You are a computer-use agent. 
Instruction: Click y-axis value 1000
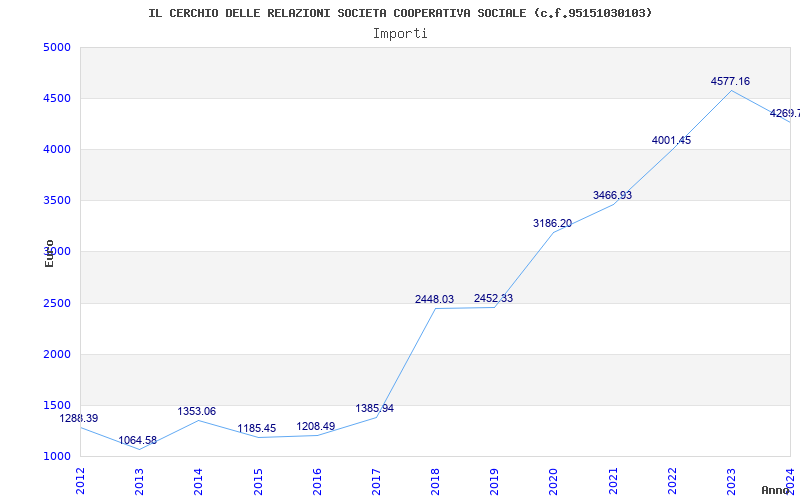[57, 457]
